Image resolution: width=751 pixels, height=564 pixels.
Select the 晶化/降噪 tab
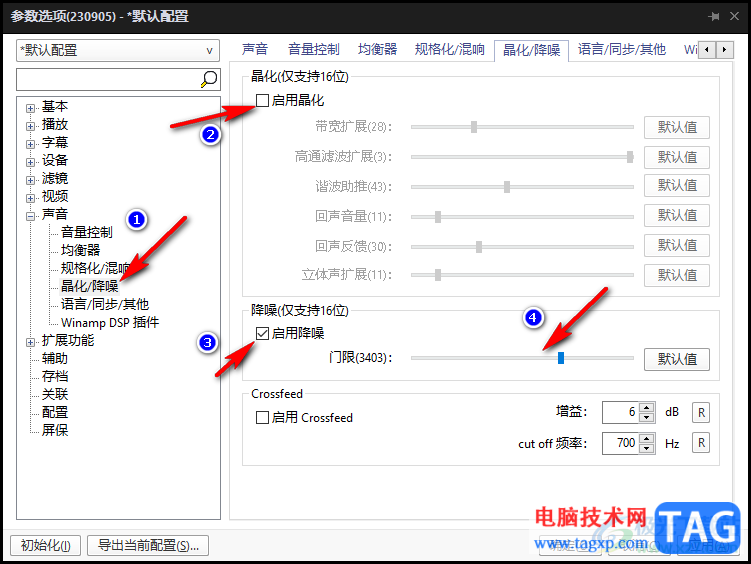[x=531, y=50]
